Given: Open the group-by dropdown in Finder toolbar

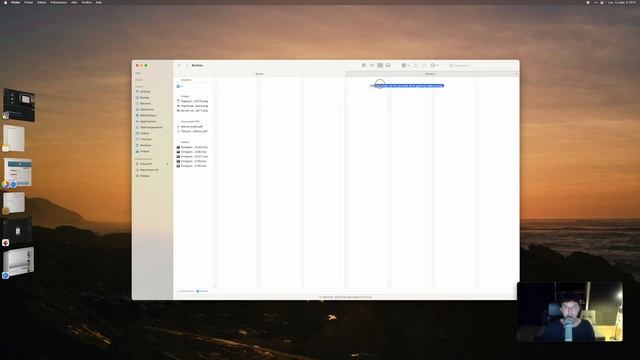Looking at the screenshot, I should tap(405, 65).
